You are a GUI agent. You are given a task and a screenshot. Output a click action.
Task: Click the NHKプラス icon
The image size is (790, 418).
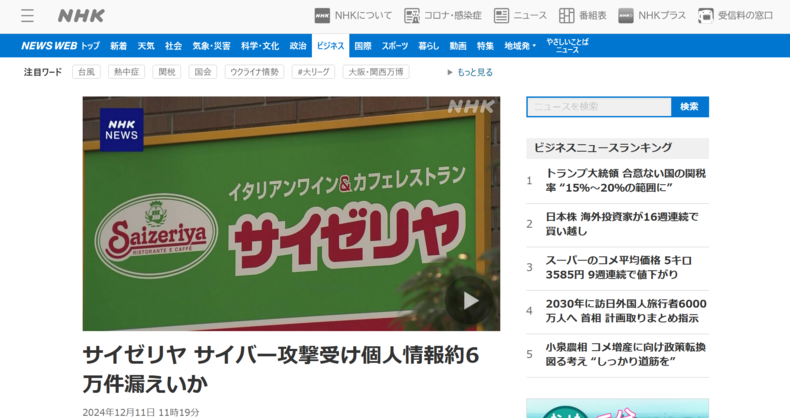pos(626,16)
